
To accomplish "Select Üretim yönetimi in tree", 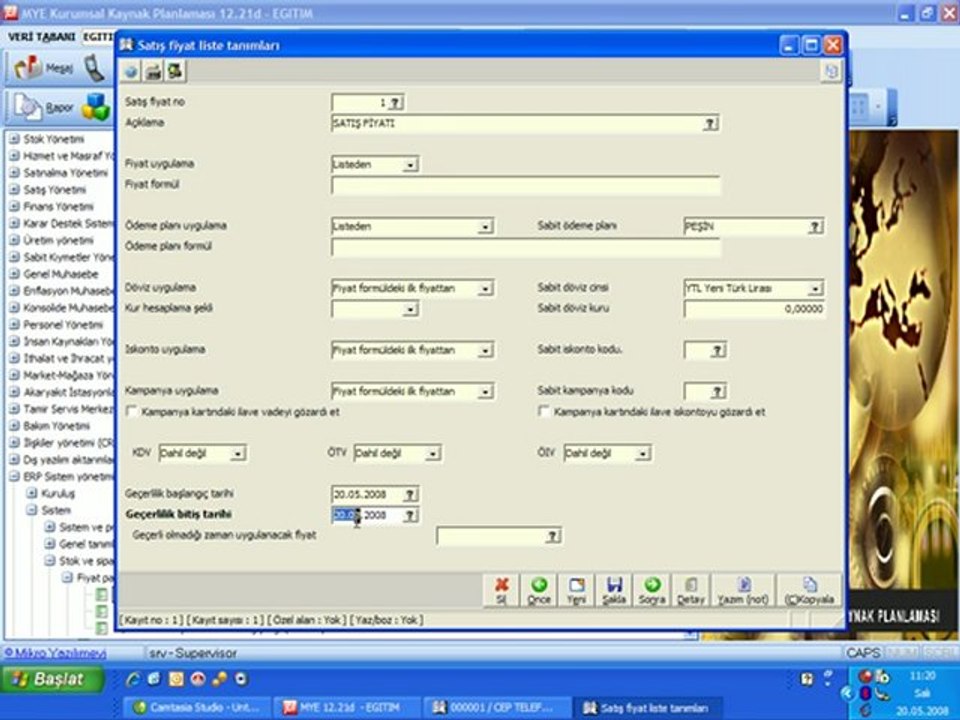I will pyautogui.click(x=58, y=241).
